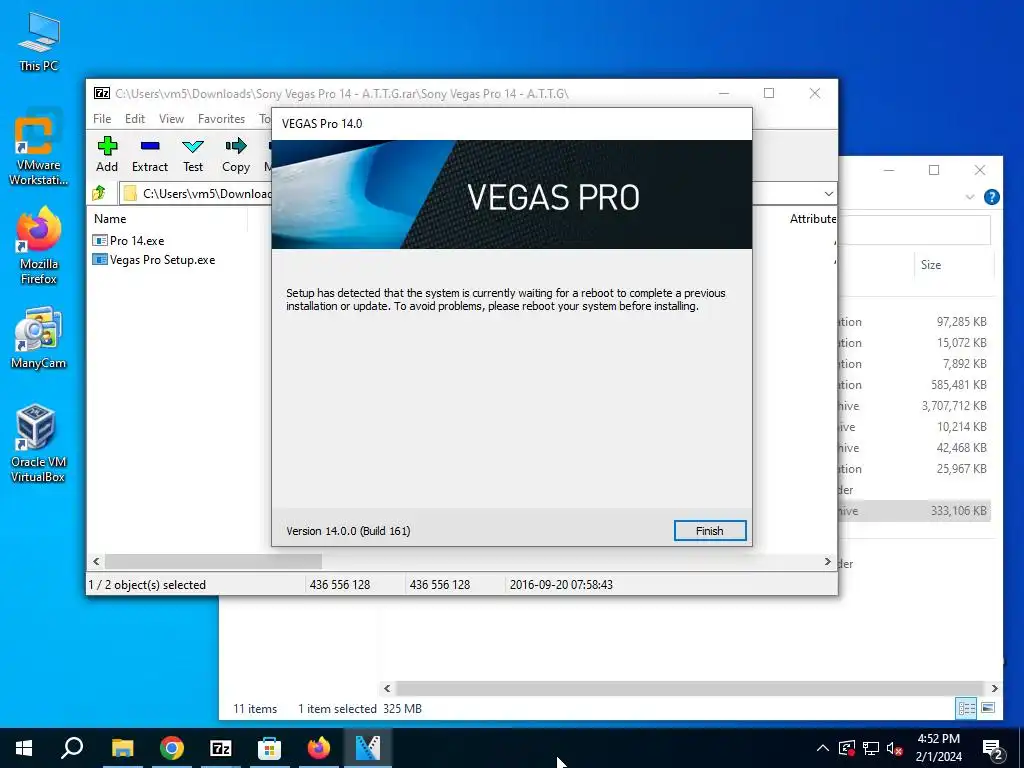
Task: Open the taskbar clock and calendar
Action: [938, 748]
